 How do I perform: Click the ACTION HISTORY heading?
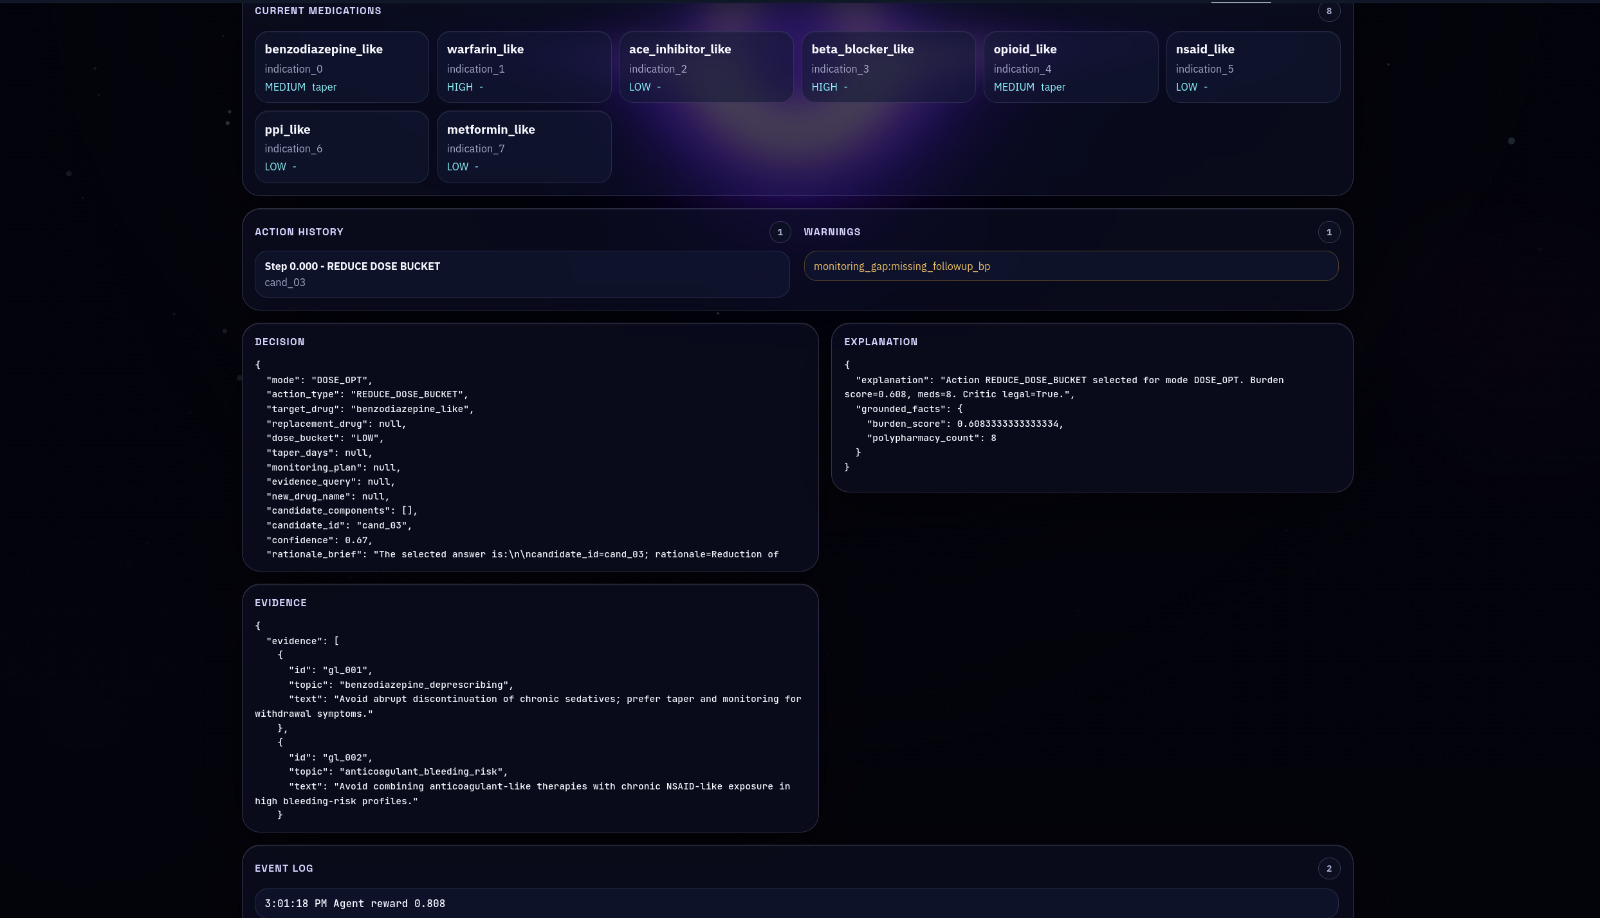(x=299, y=232)
